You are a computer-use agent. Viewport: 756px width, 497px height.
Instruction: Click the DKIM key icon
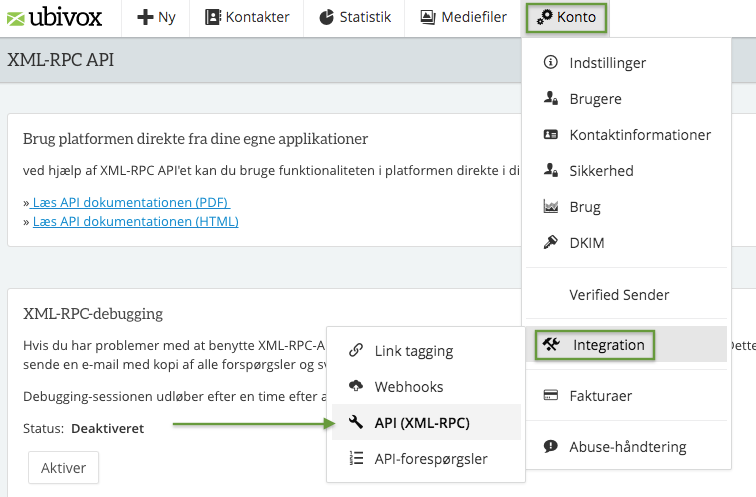click(x=550, y=243)
